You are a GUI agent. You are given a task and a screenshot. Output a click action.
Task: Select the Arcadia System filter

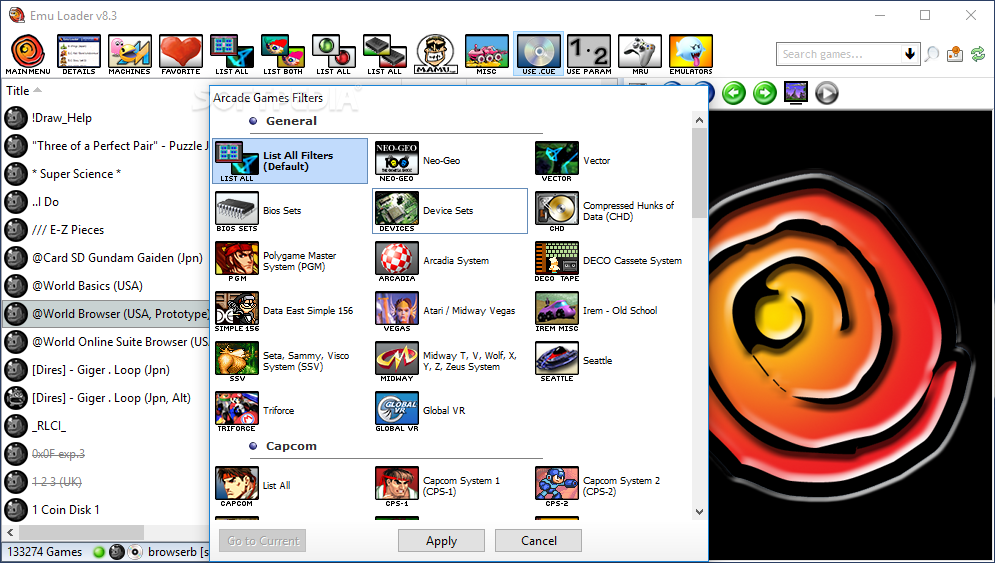(449, 261)
